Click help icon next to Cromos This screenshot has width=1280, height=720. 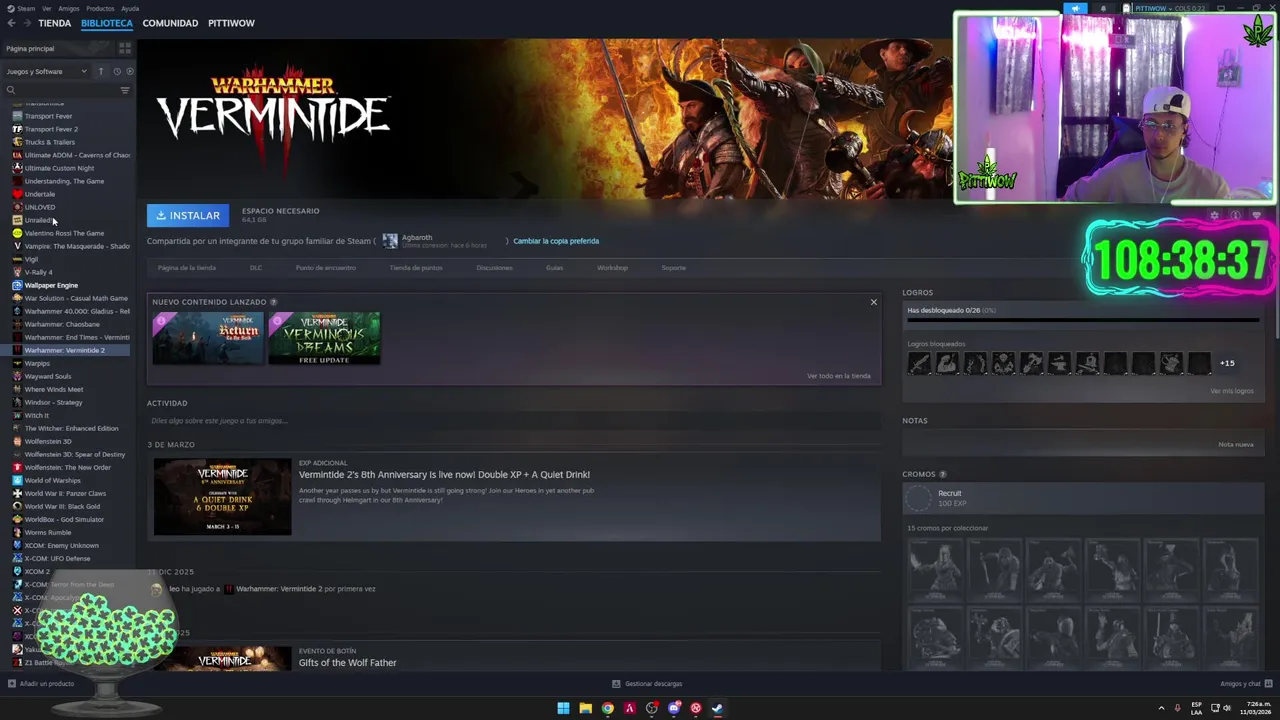pyautogui.click(x=942, y=474)
